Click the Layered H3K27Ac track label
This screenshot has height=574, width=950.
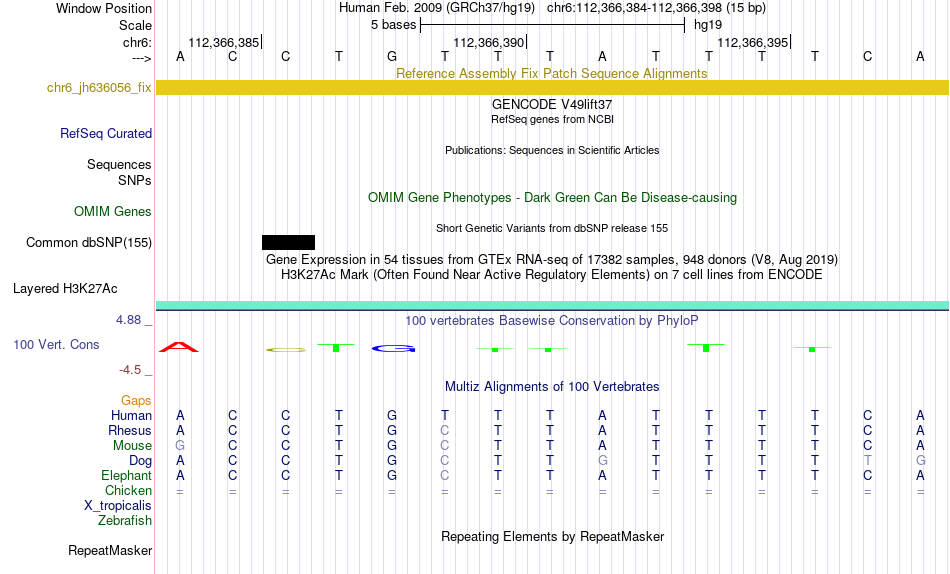pyautogui.click(x=65, y=289)
